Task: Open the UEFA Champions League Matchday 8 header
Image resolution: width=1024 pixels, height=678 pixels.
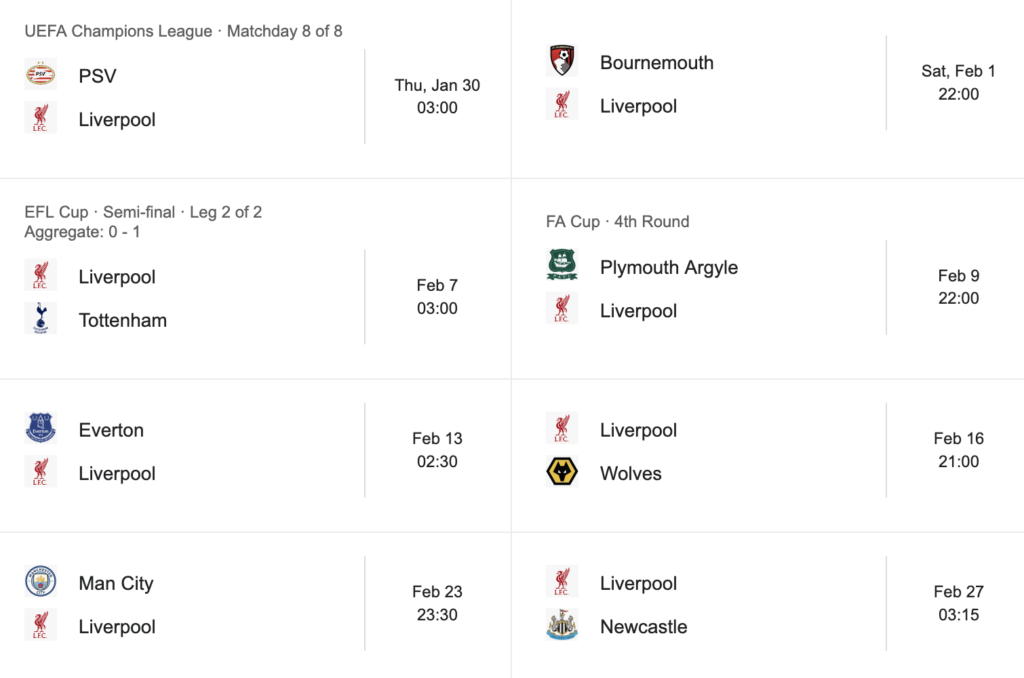Action: pos(183,31)
